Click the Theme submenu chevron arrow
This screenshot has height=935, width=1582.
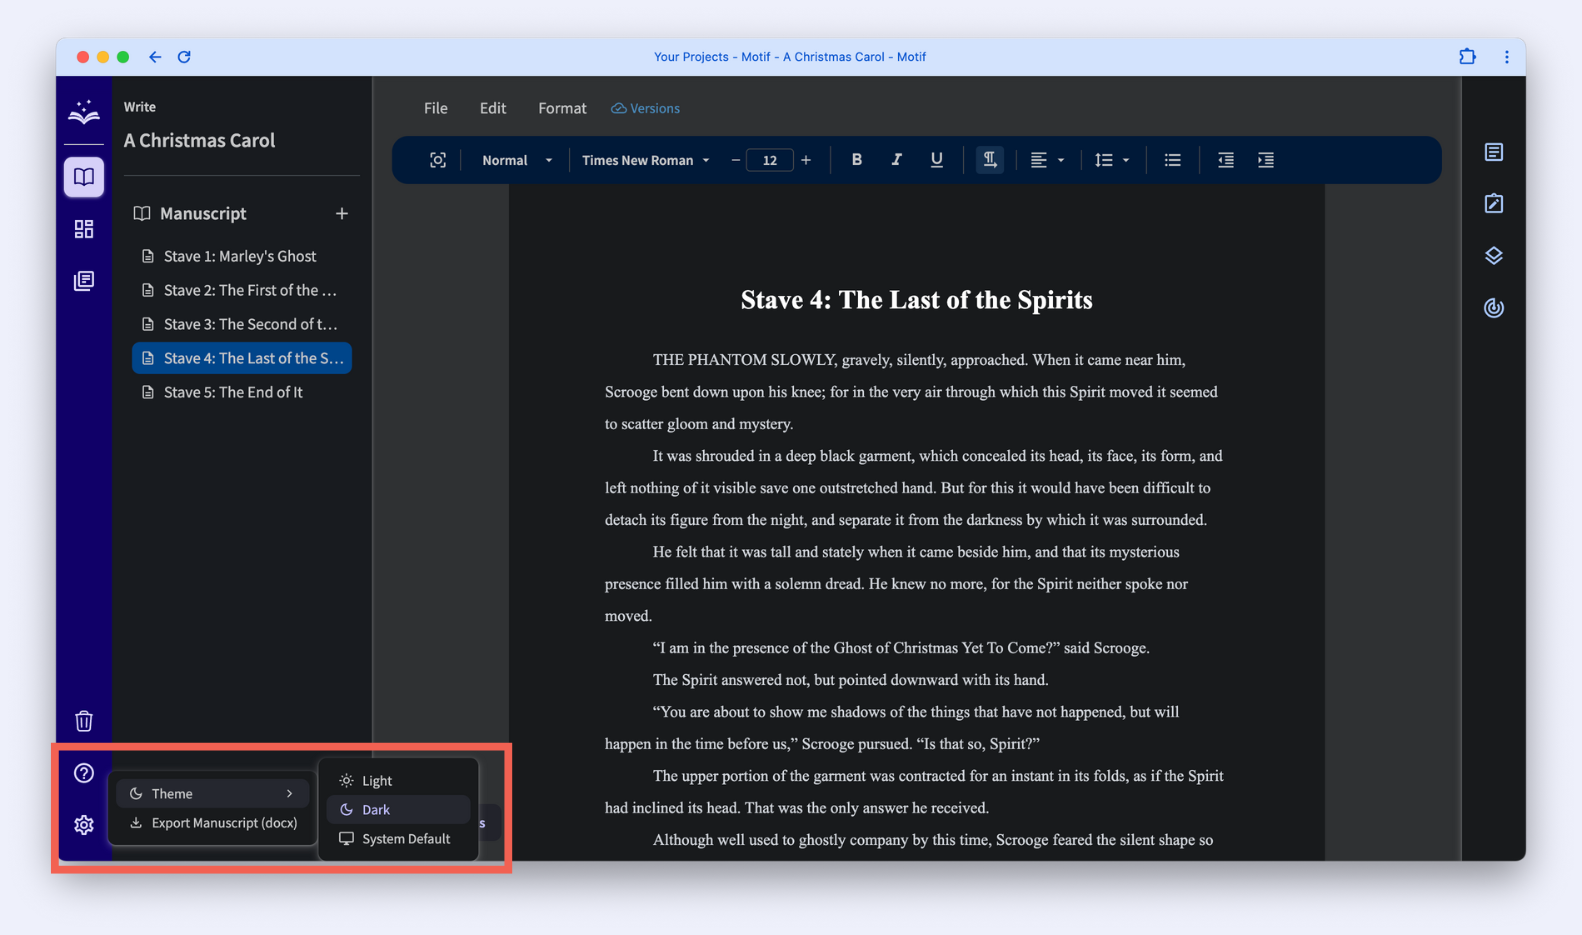pos(290,794)
